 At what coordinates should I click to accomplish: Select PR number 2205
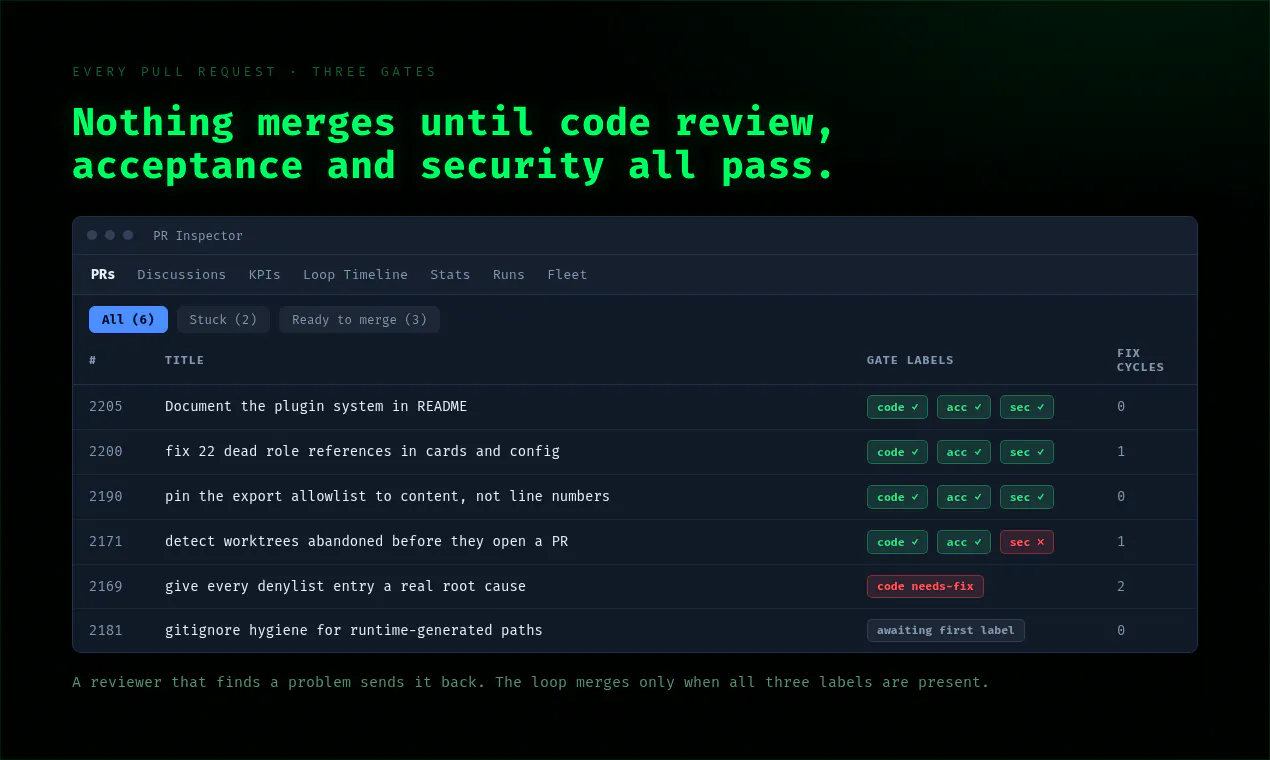click(106, 406)
